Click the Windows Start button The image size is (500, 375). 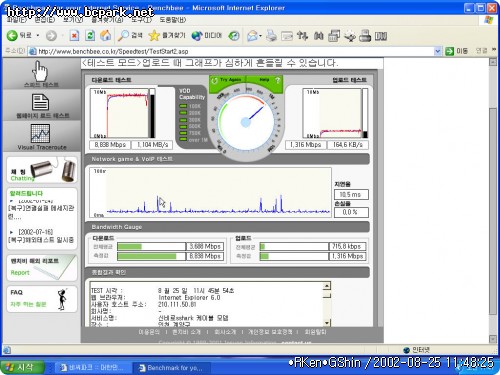click(x=23, y=367)
